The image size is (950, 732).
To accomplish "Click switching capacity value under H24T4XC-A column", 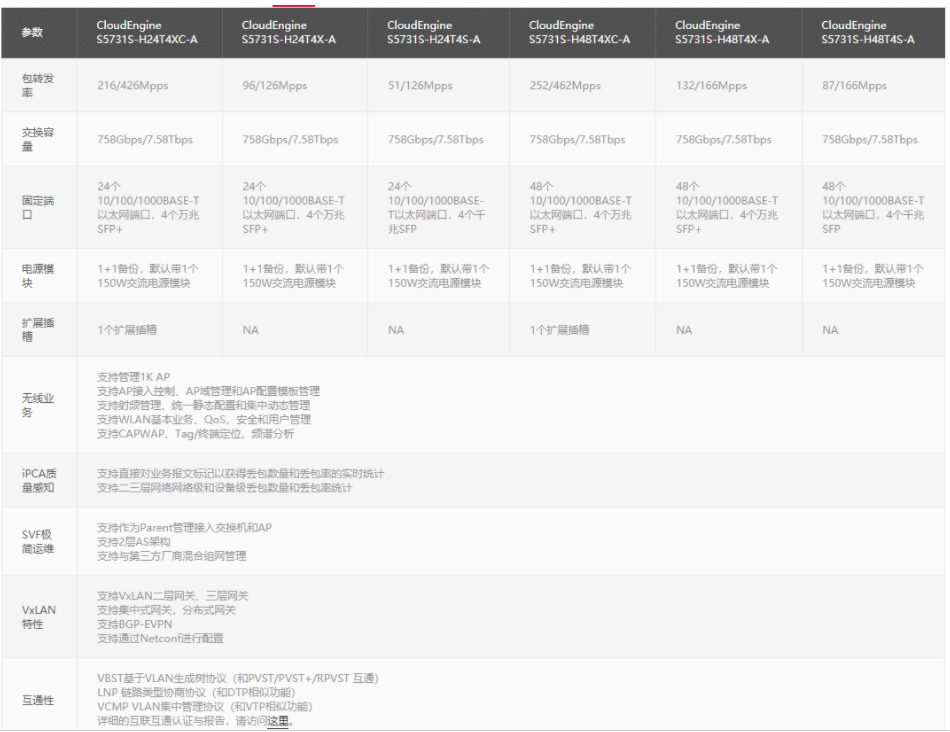I will (x=145, y=139).
